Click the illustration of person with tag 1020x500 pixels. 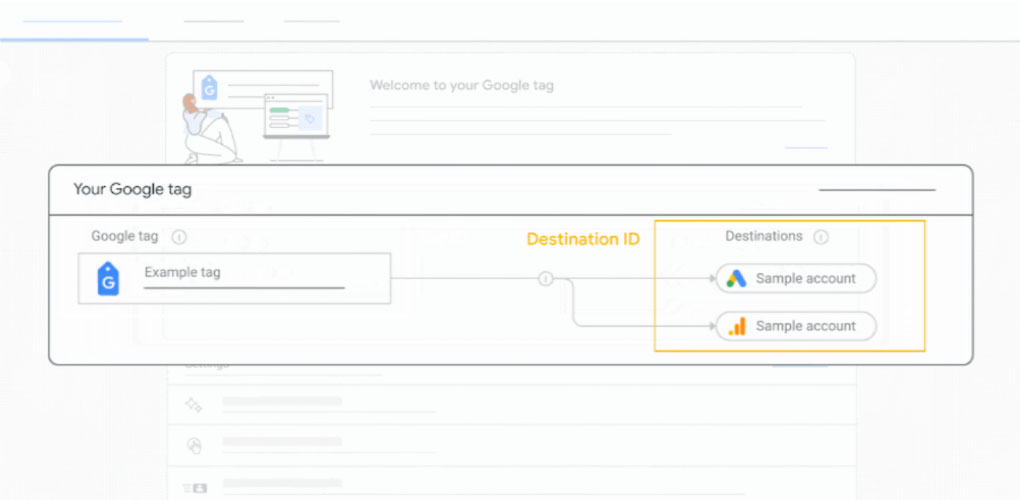pyautogui.click(x=258, y=116)
